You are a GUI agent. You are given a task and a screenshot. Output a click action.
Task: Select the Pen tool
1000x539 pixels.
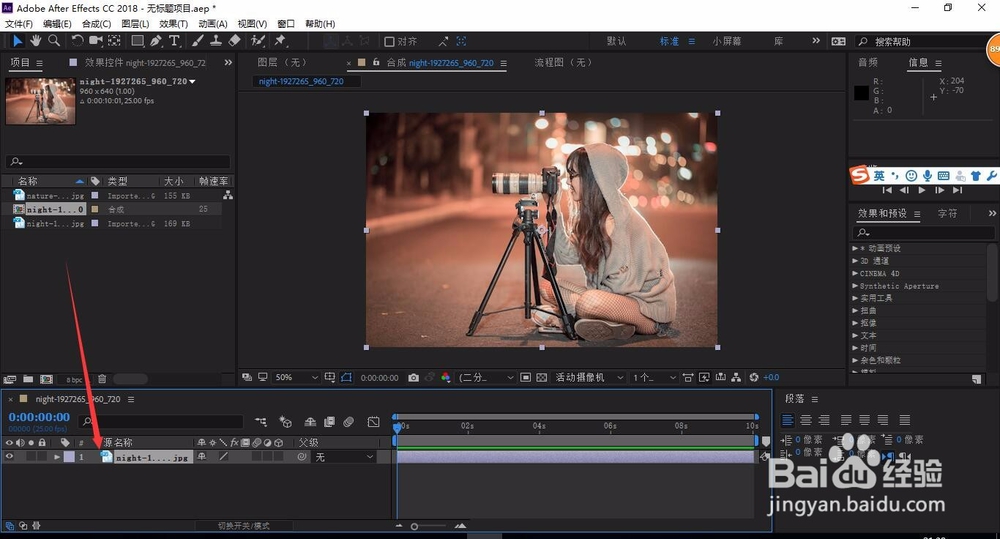pyautogui.click(x=155, y=41)
